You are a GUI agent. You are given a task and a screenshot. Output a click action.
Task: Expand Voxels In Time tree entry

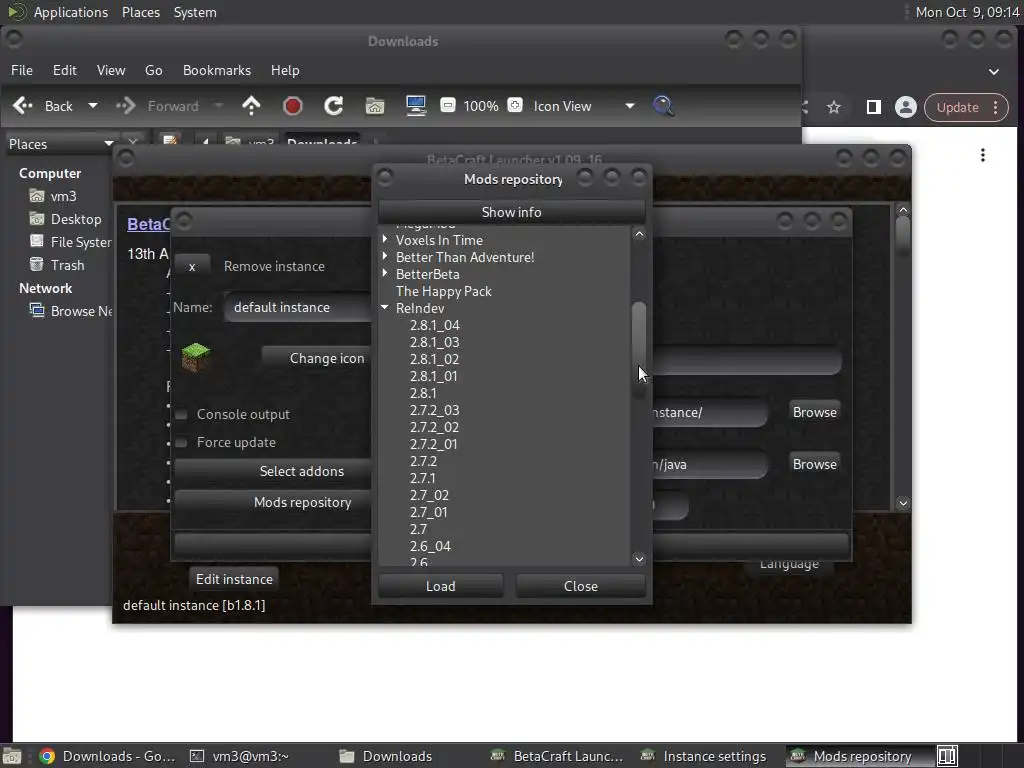[385, 240]
